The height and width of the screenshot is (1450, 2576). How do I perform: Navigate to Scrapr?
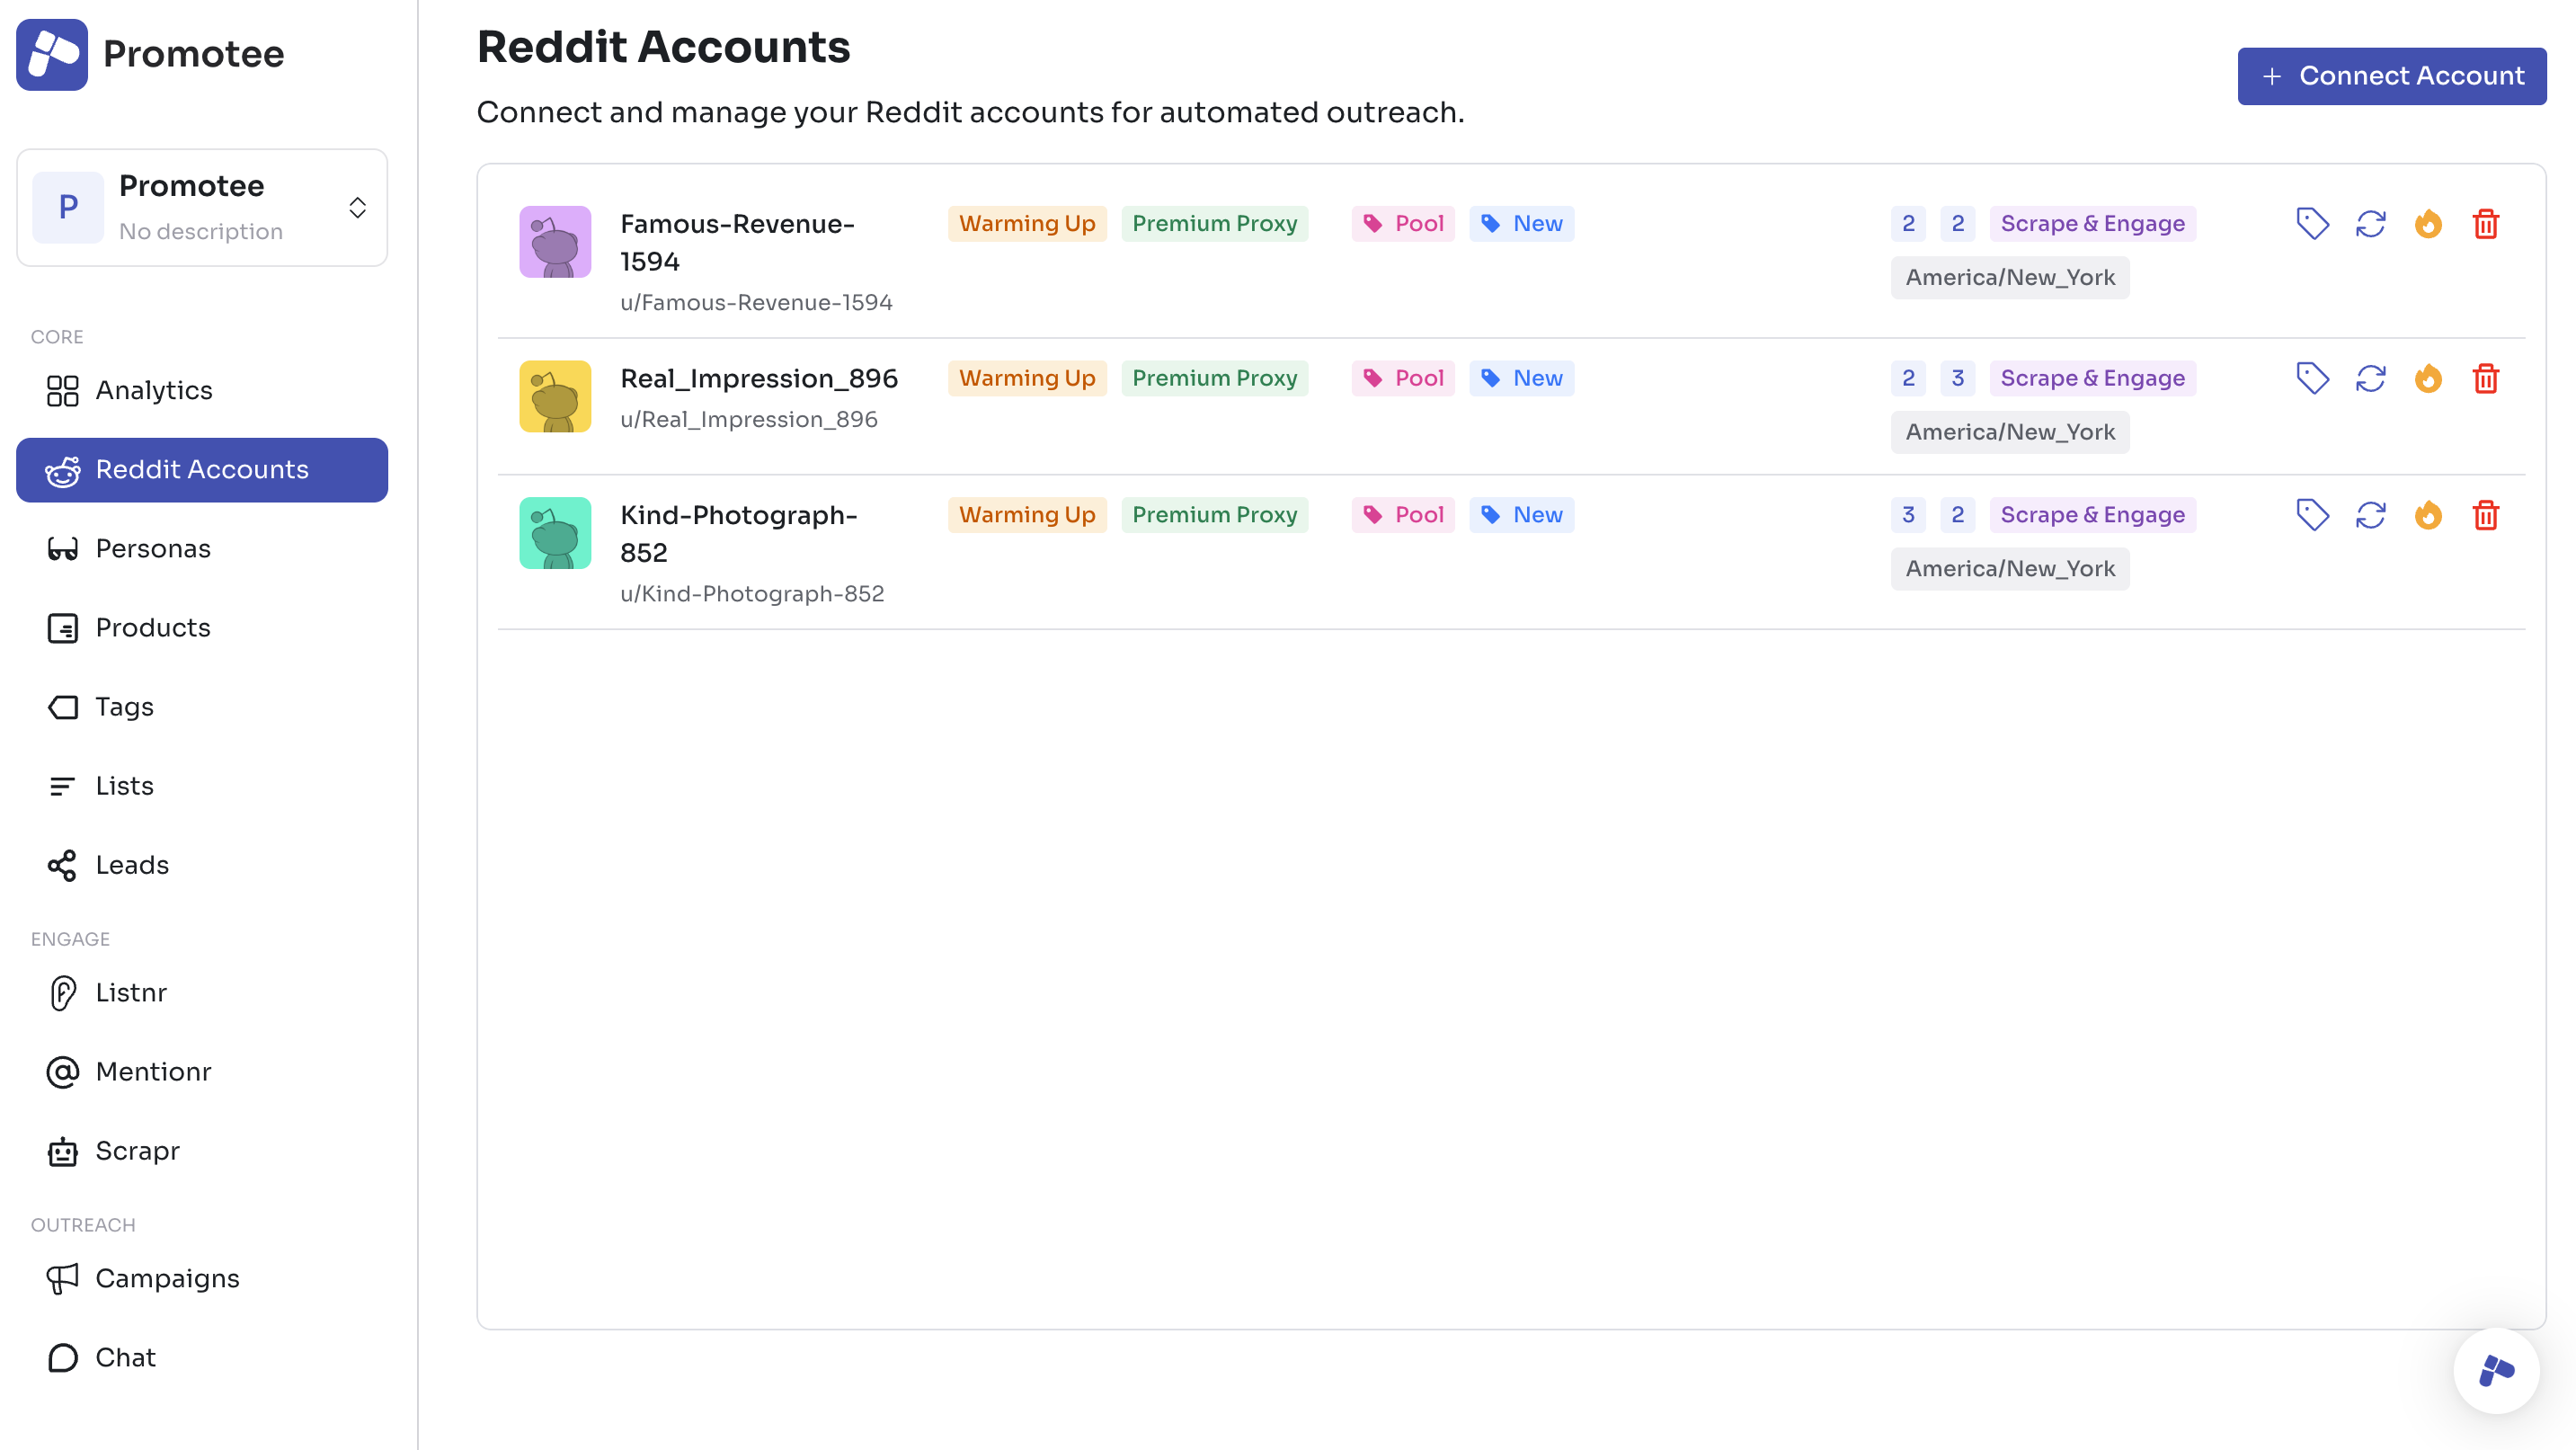pos(137,1151)
